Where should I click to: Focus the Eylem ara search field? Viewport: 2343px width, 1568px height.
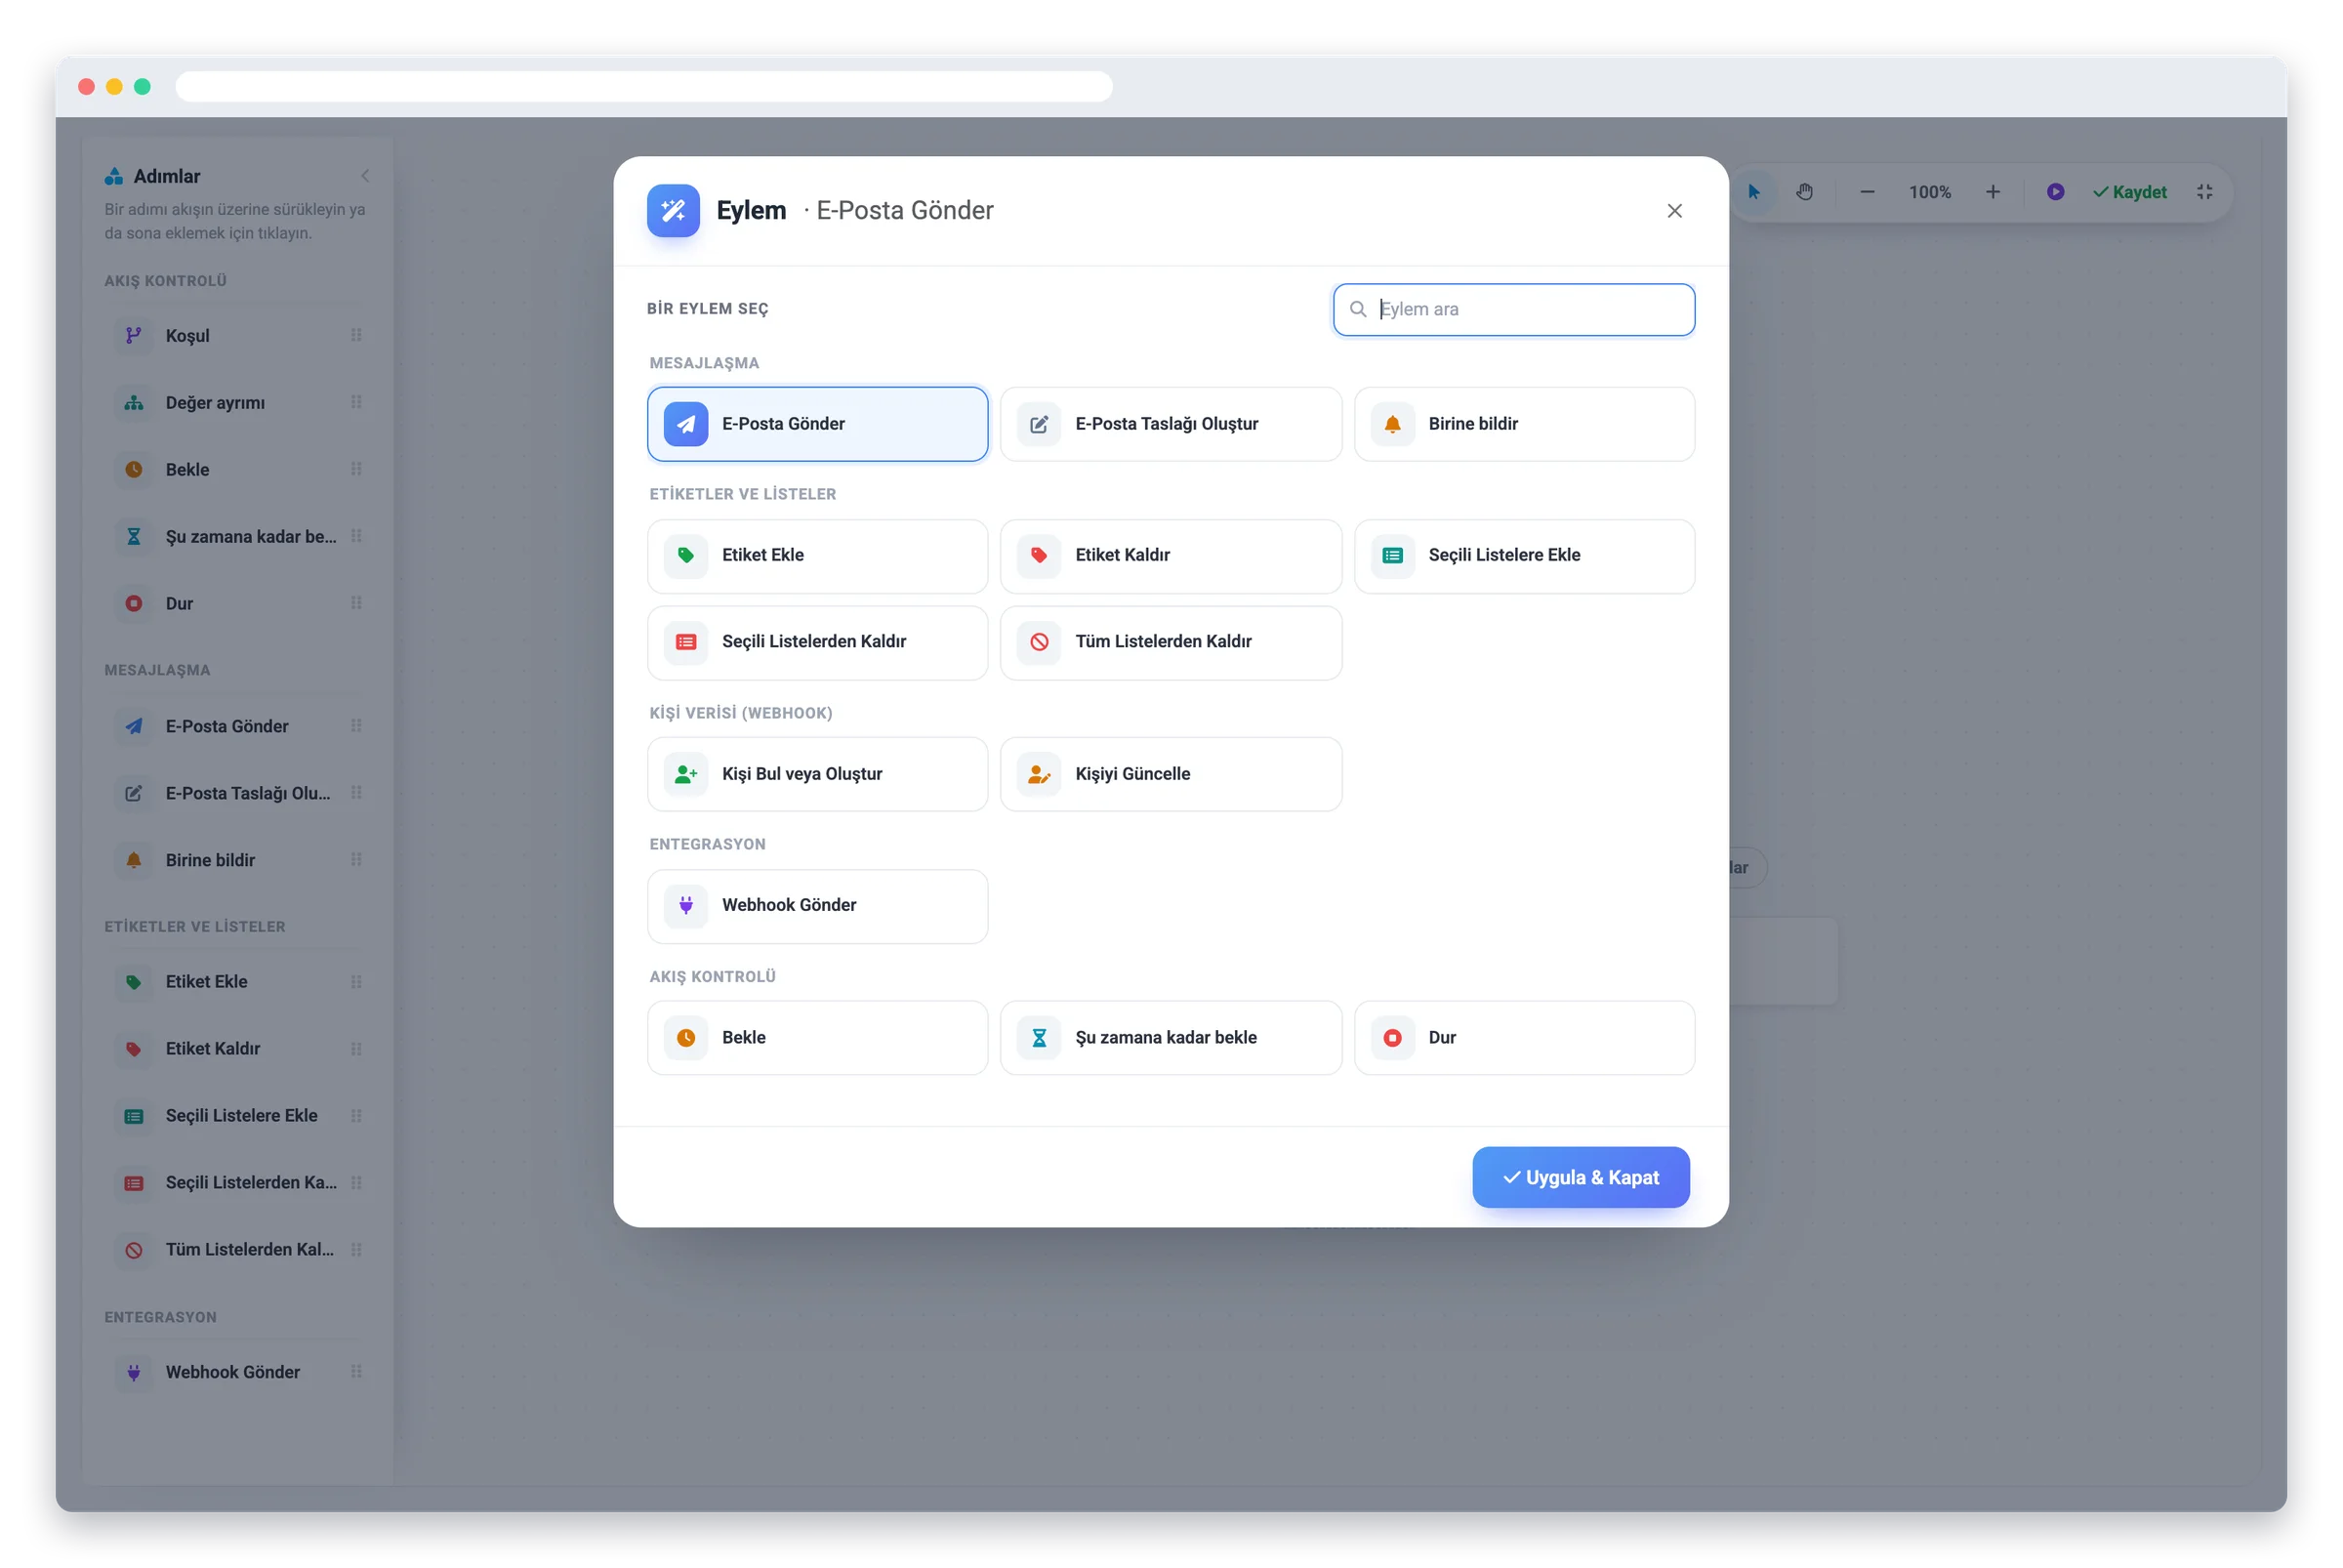[x=1513, y=309]
